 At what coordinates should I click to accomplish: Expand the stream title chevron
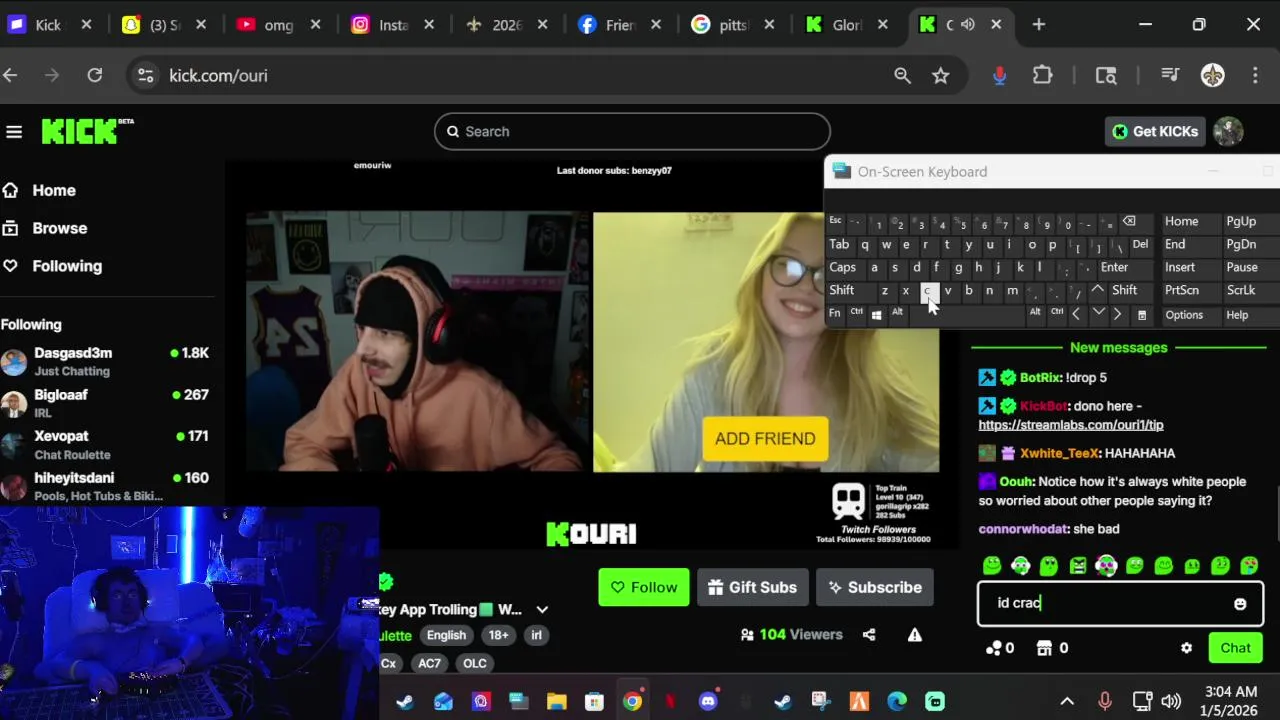(542, 609)
